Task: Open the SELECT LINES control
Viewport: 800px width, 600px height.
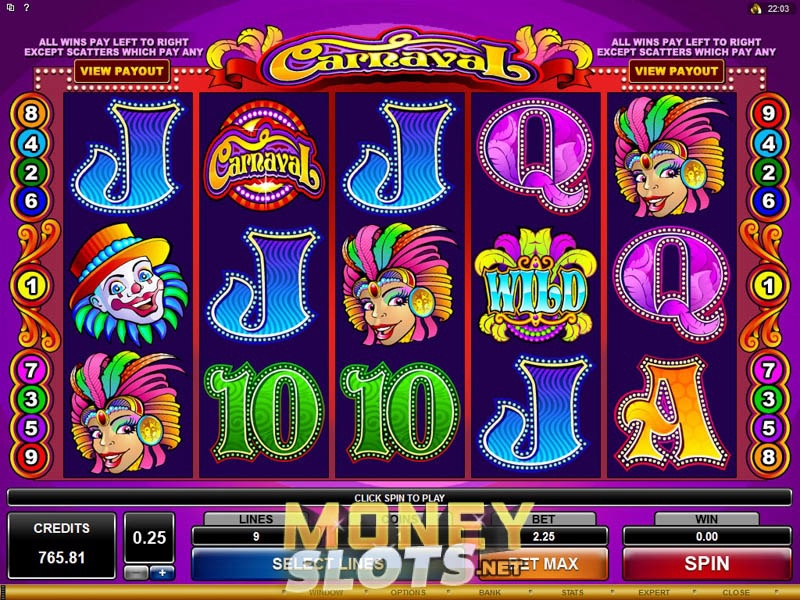Action: click(328, 563)
